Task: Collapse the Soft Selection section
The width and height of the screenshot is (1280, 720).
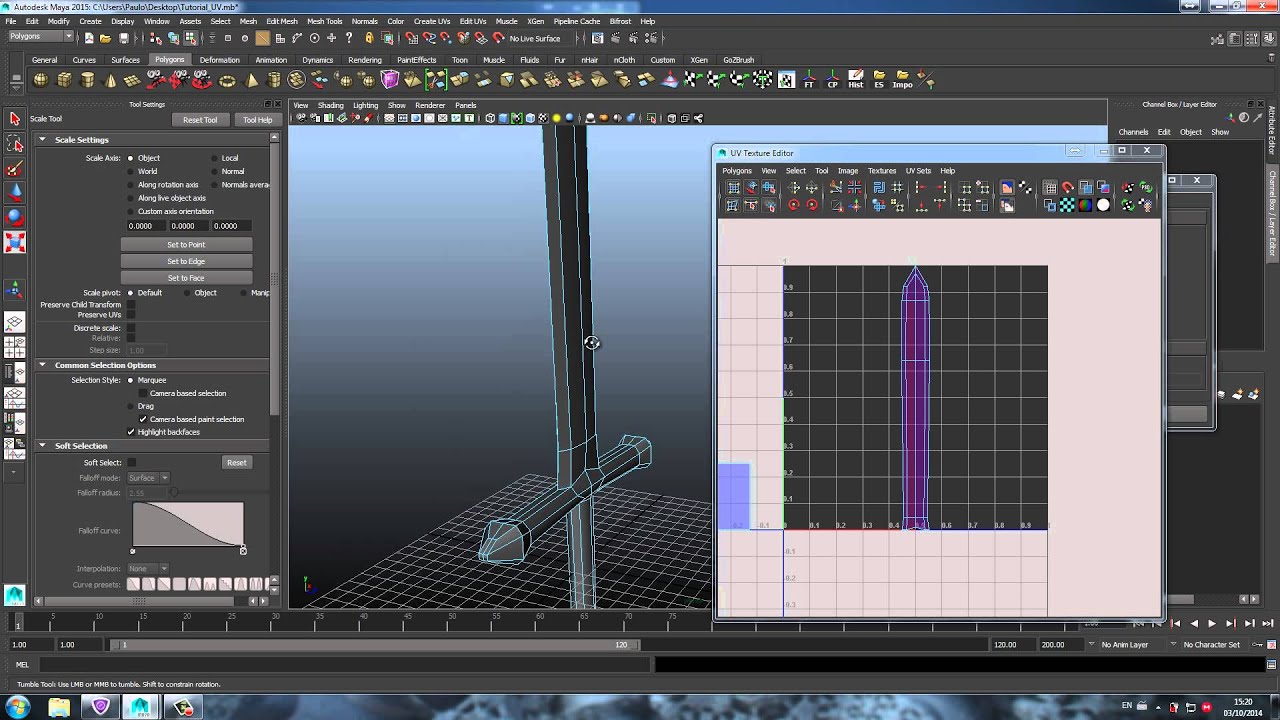Action: tap(43, 446)
